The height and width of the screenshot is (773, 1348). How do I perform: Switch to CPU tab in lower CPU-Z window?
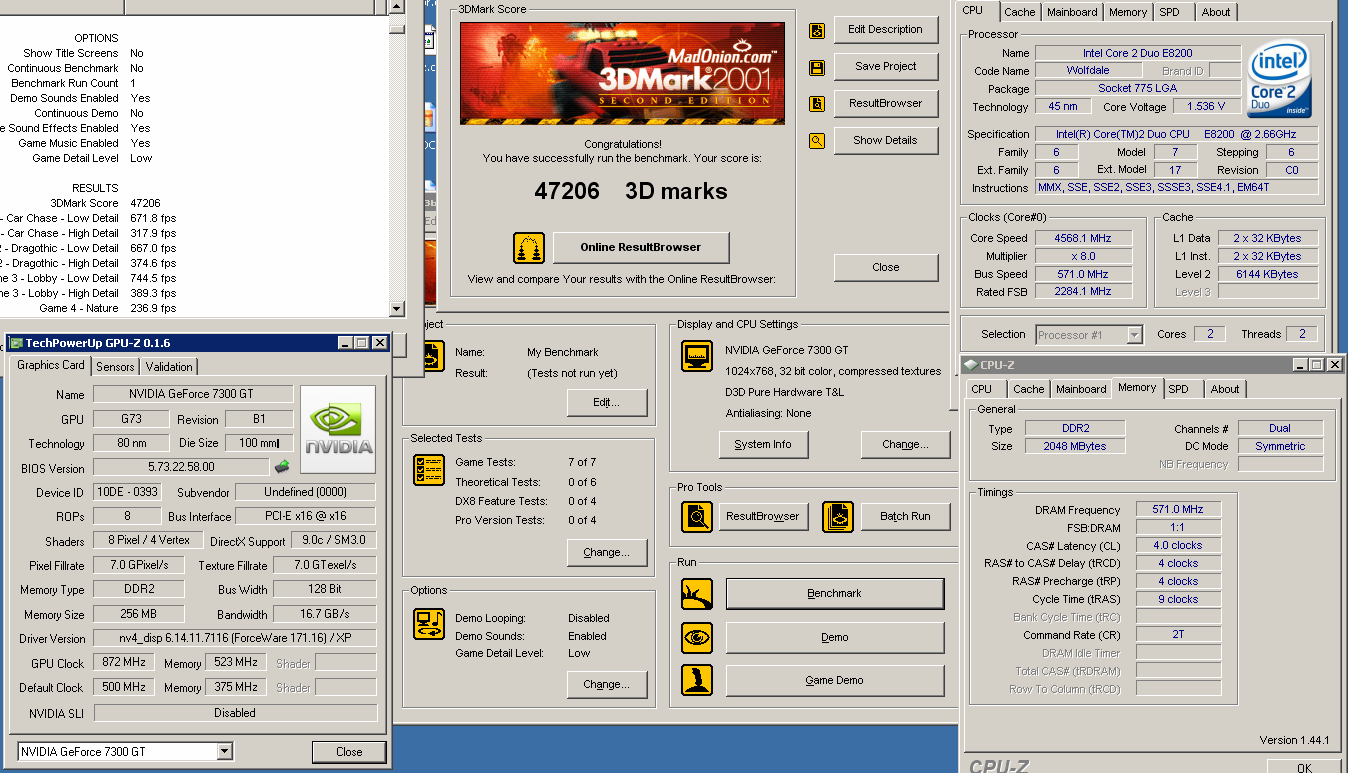point(982,389)
